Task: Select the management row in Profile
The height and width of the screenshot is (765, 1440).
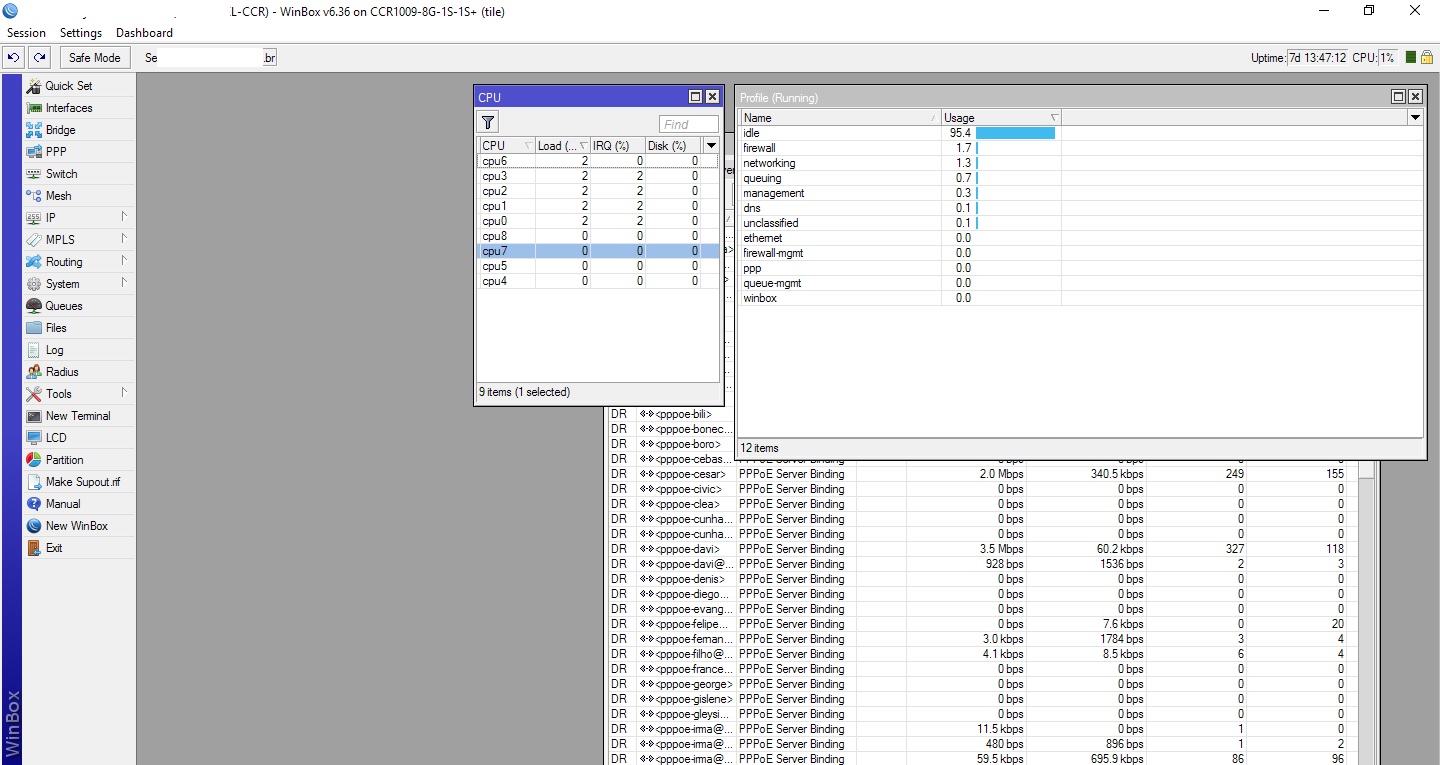Action: point(1080,193)
